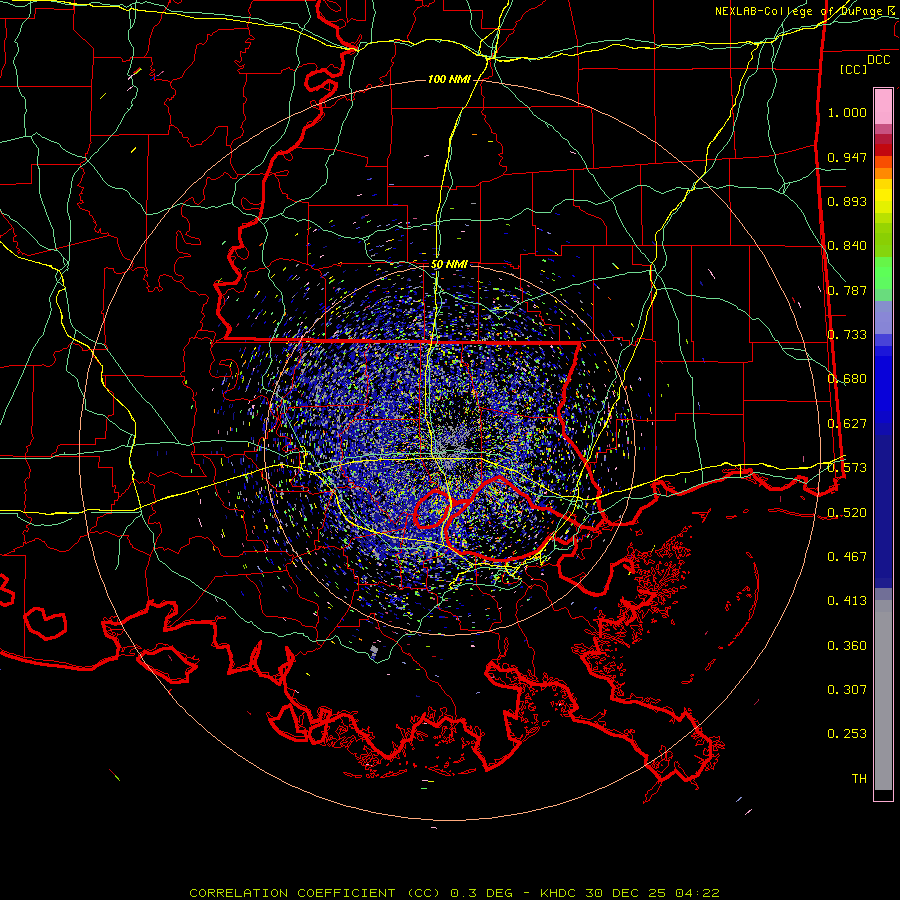Screen dimensions: 900x900
Task: Click the 0.413 value on the color scale
Action: pyautogui.click(x=847, y=601)
